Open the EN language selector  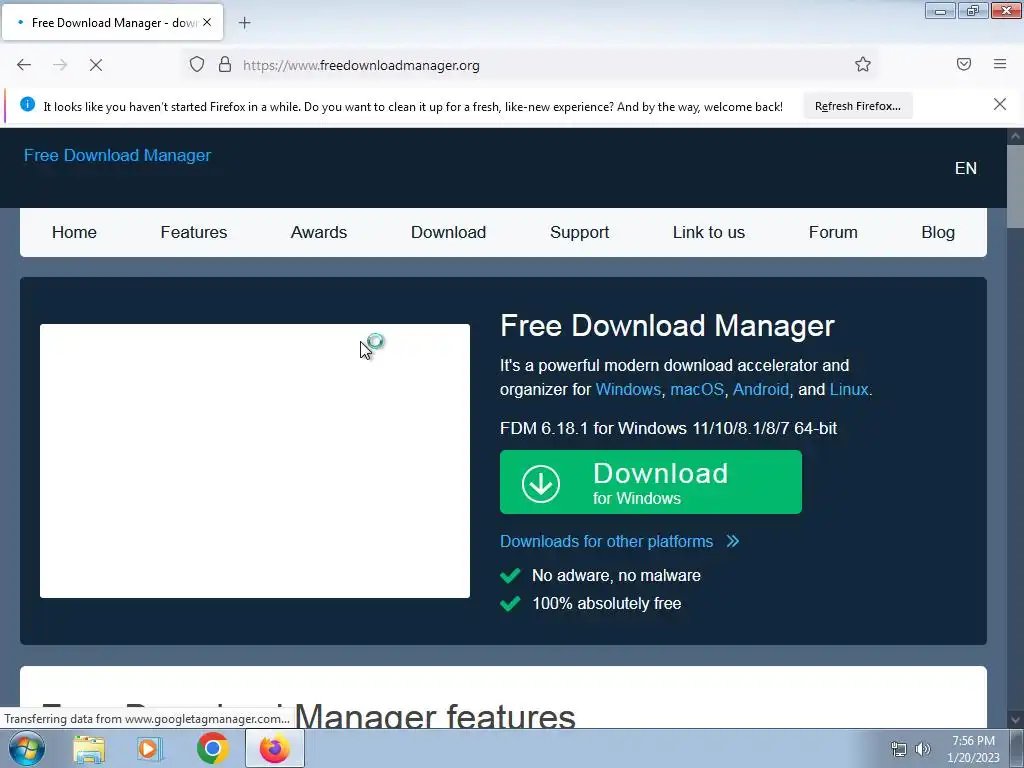coord(966,168)
